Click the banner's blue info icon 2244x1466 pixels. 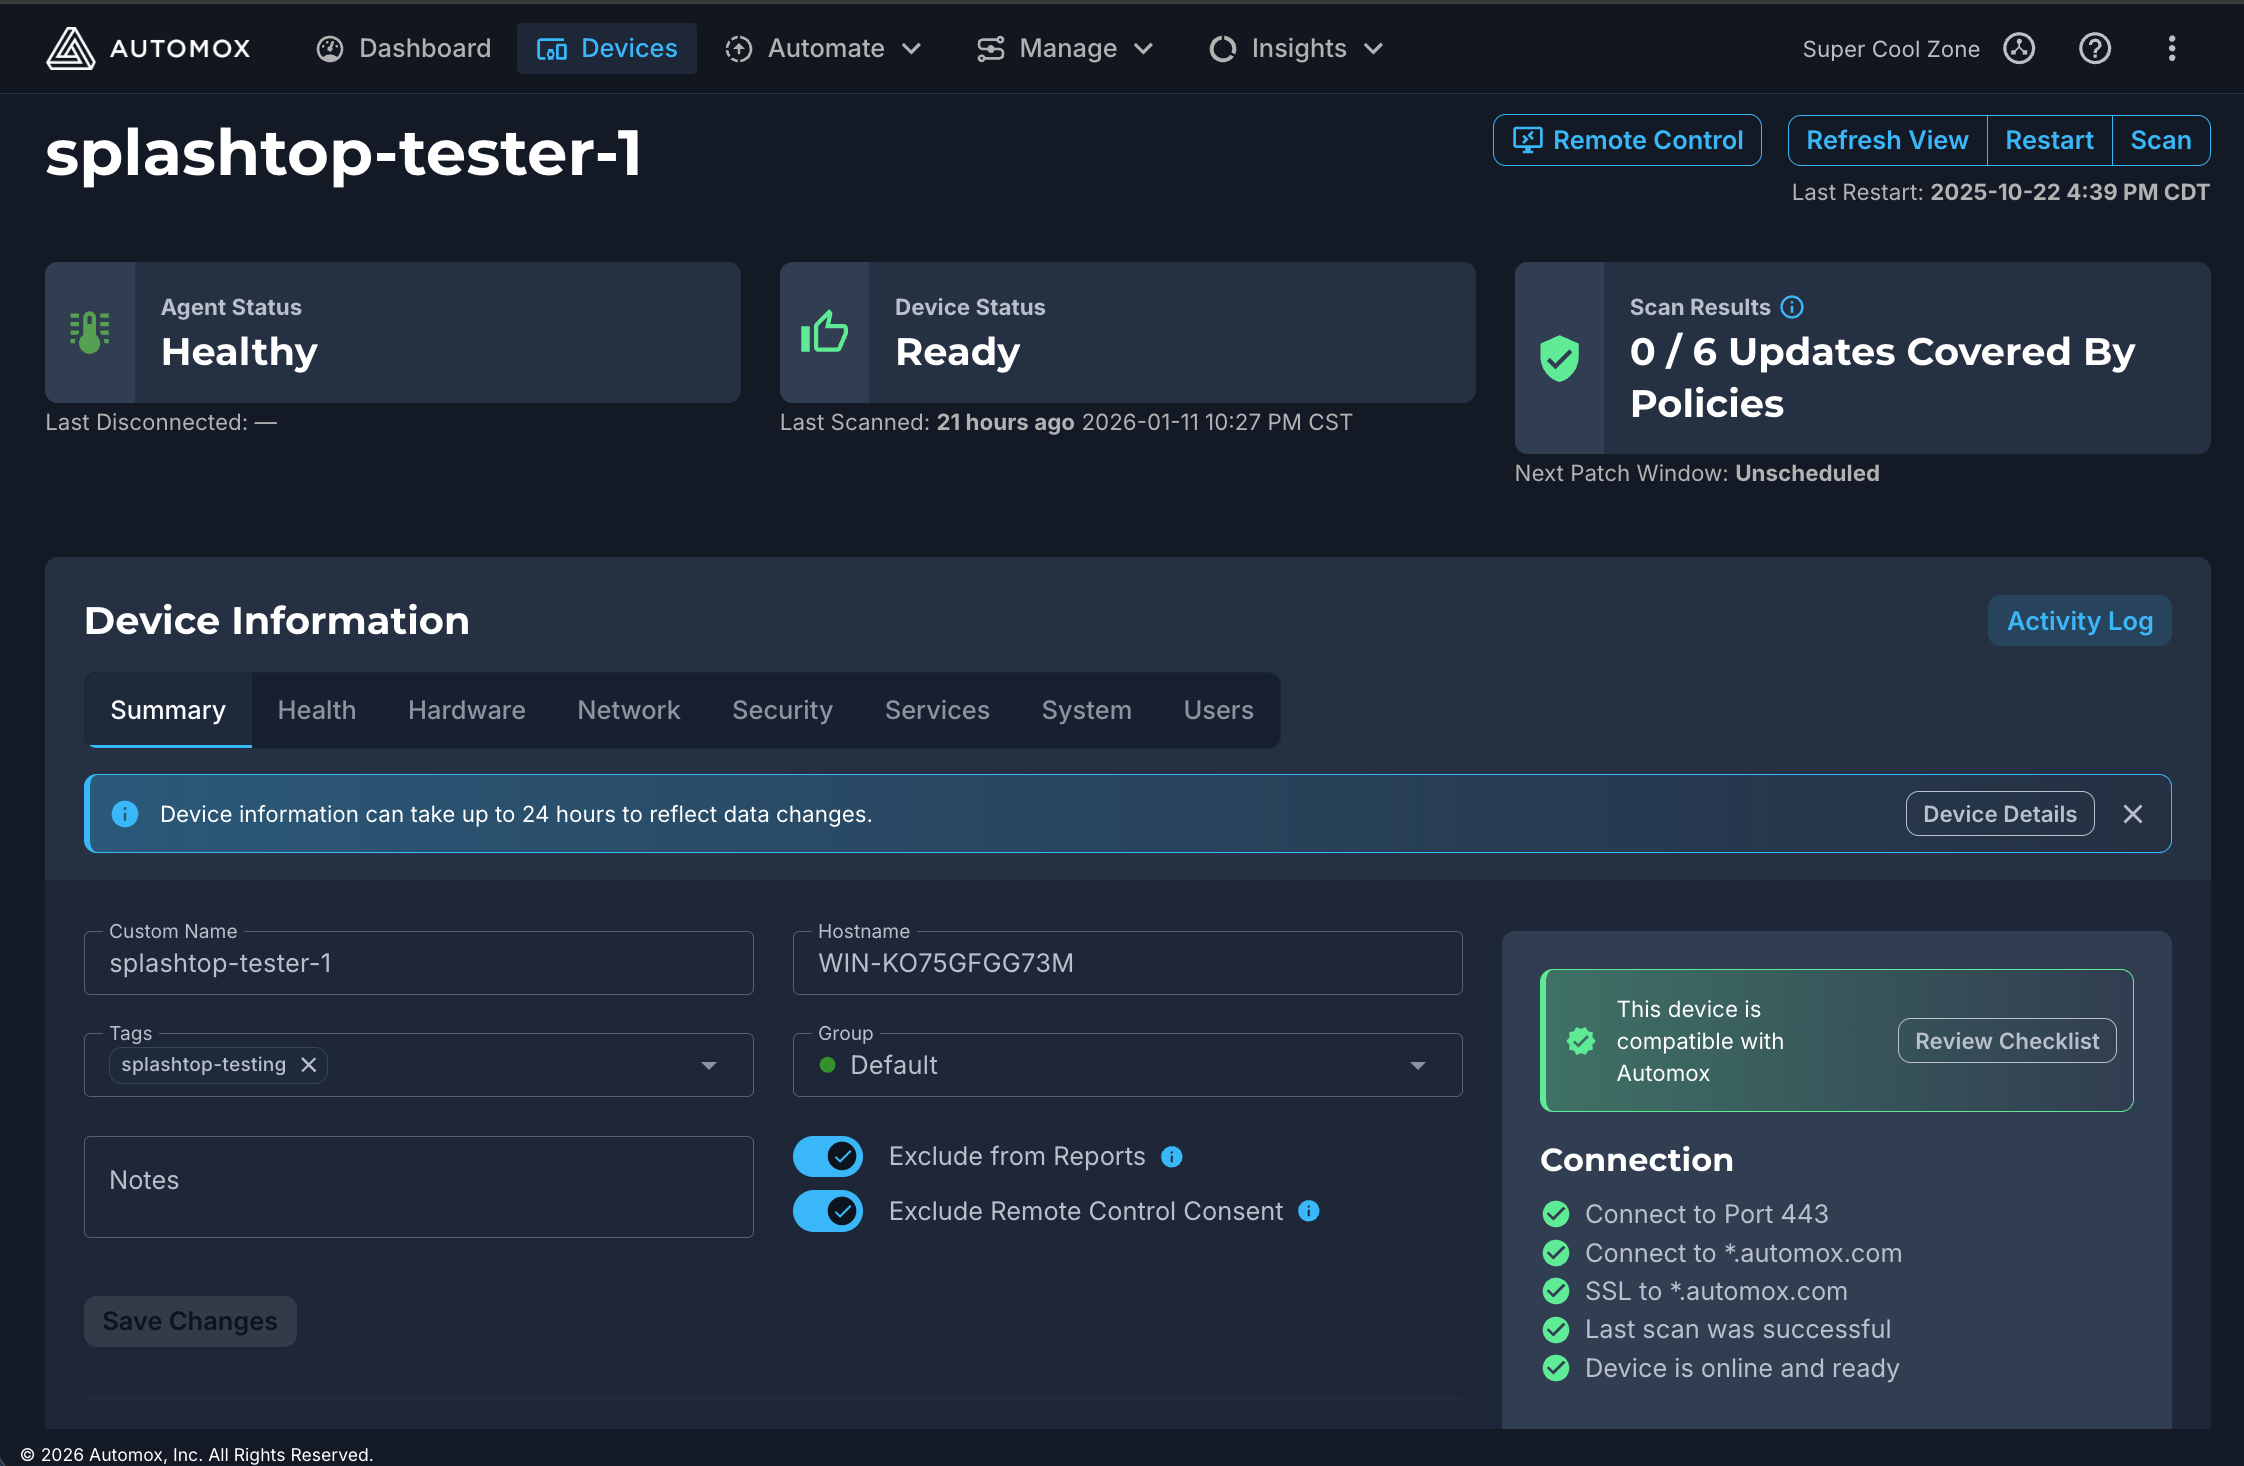click(125, 814)
